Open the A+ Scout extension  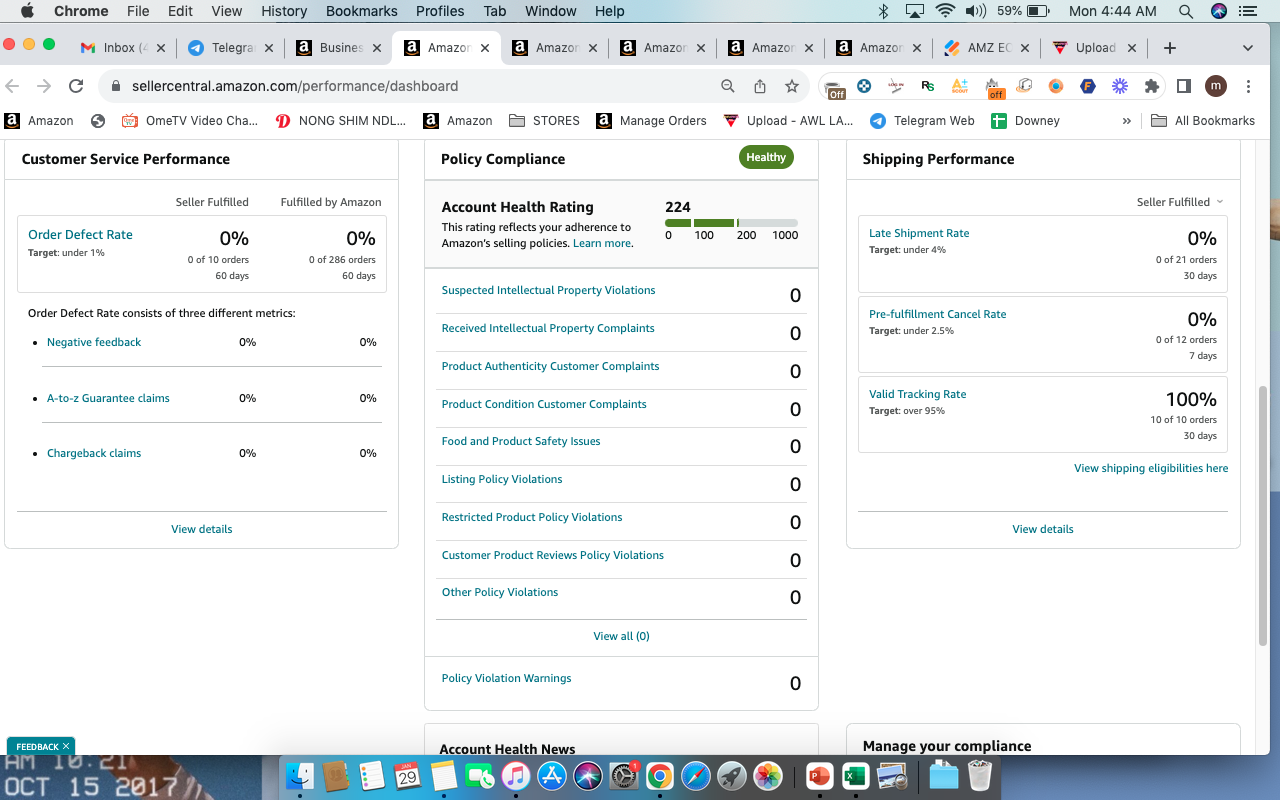pos(960,86)
